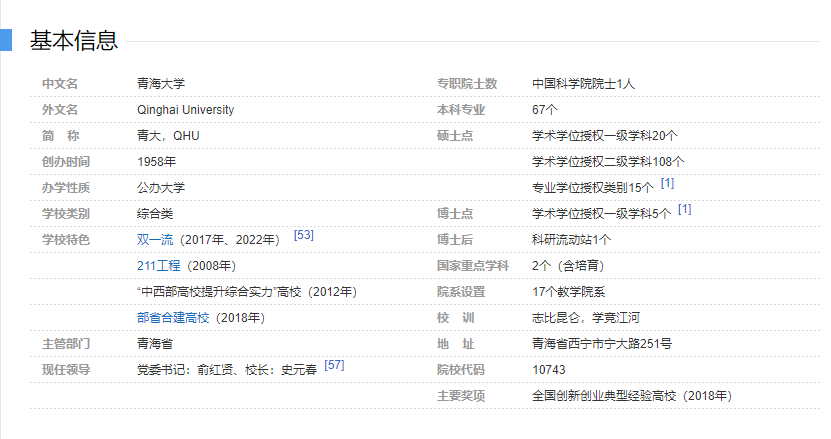Click the 学术学位授权二级学科108个 text
The image size is (831, 439).
click(607, 162)
